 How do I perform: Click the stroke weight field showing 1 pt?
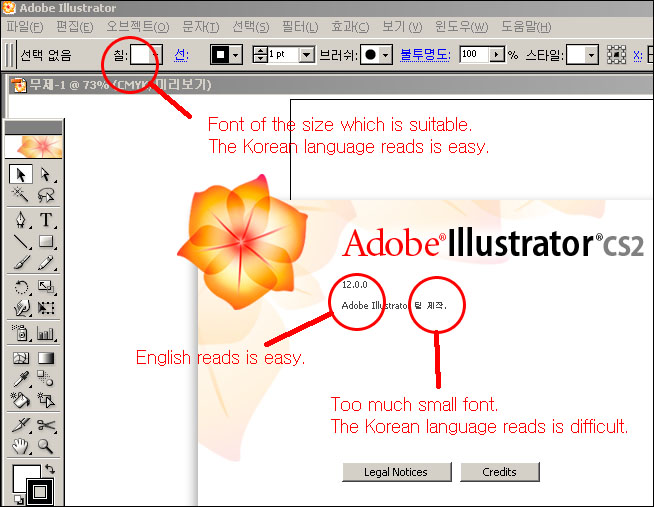point(284,55)
